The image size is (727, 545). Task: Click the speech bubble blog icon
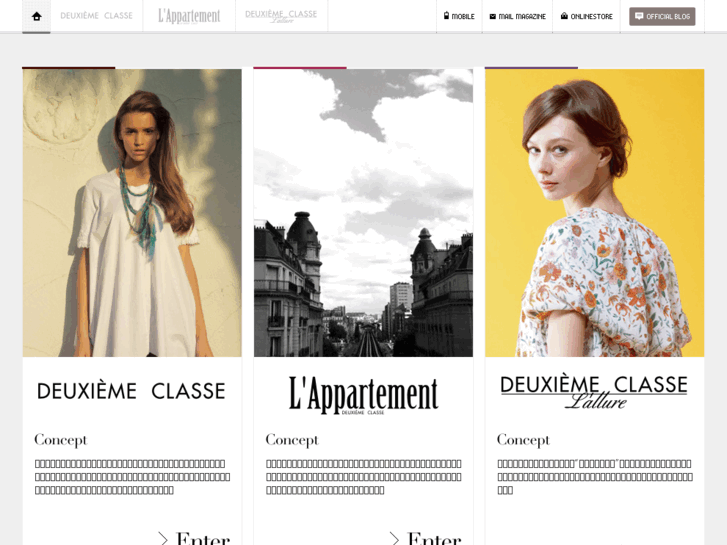[638, 16]
